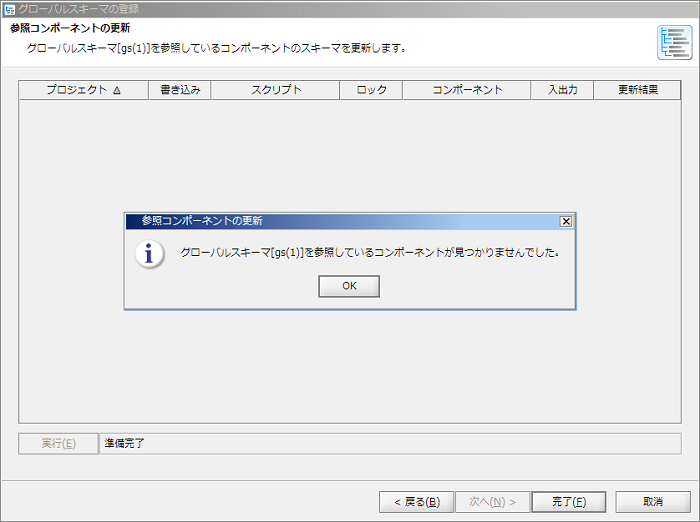This screenshot has height=522, width=700.
Task: Go back with the 戻る(B) button
Action: (x=416, y=501)
